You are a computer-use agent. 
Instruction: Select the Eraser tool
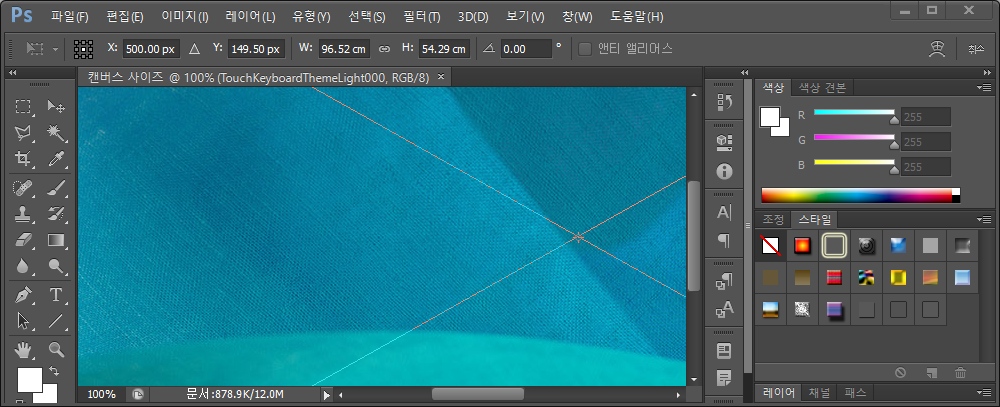click(24, 239)
